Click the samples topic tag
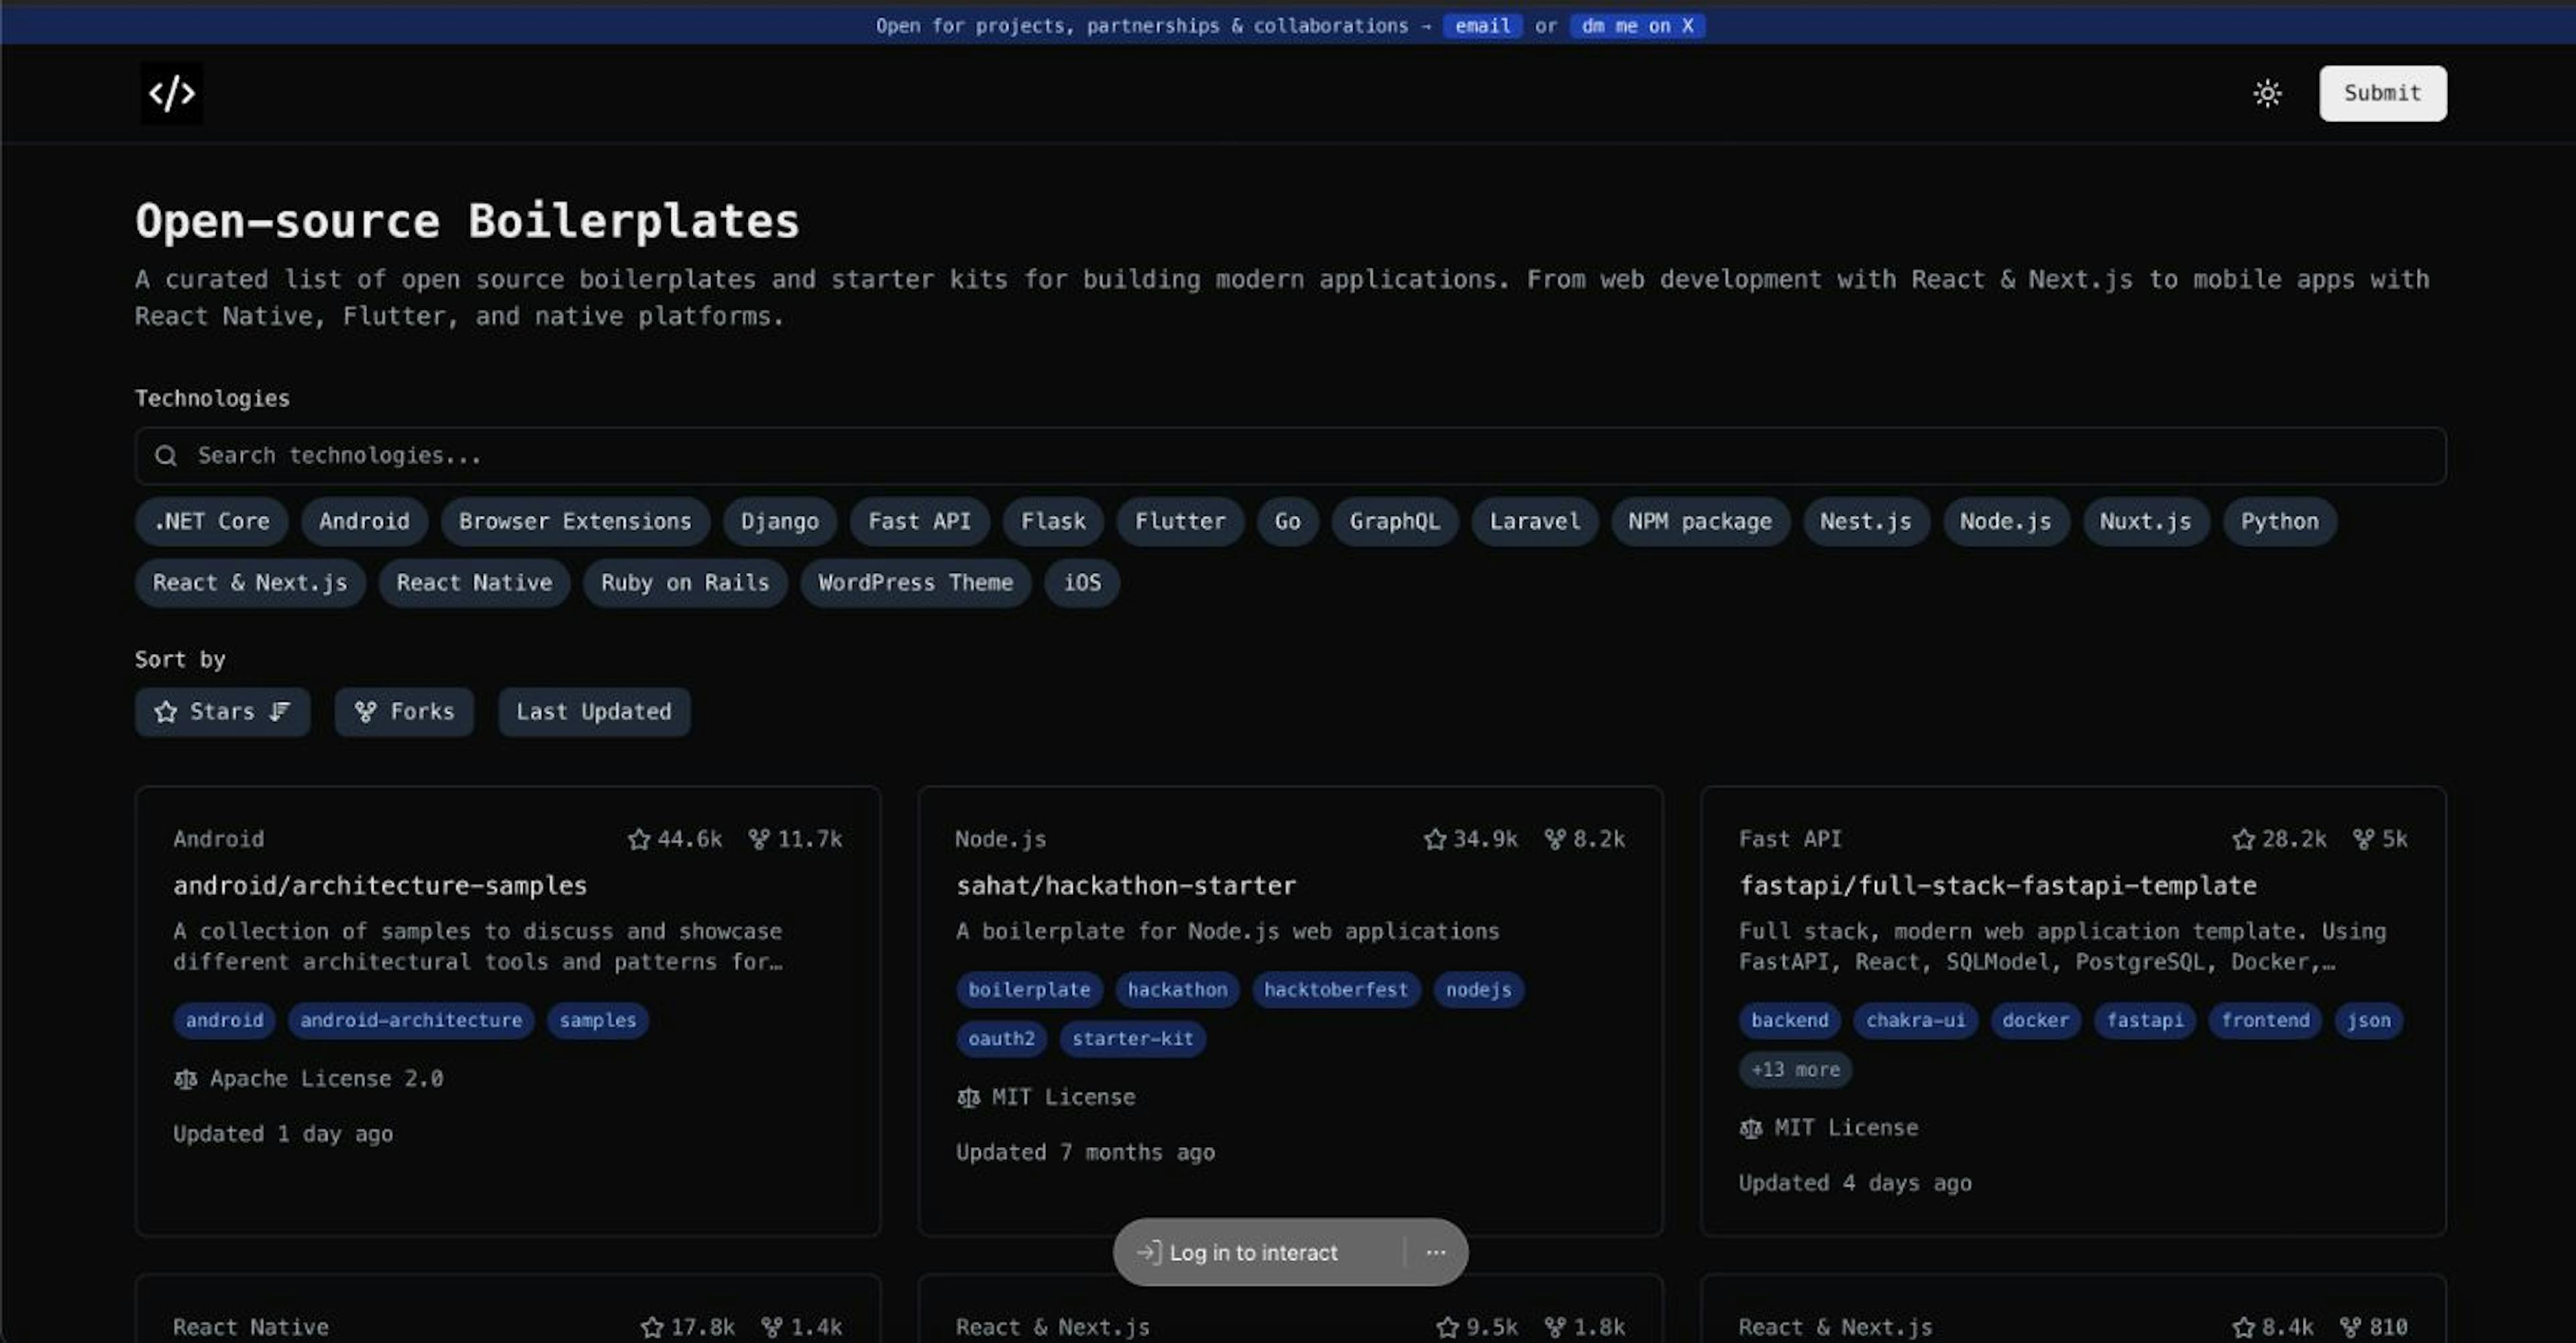The width and height of the screenshot is (2576, 1343). 598,1020
